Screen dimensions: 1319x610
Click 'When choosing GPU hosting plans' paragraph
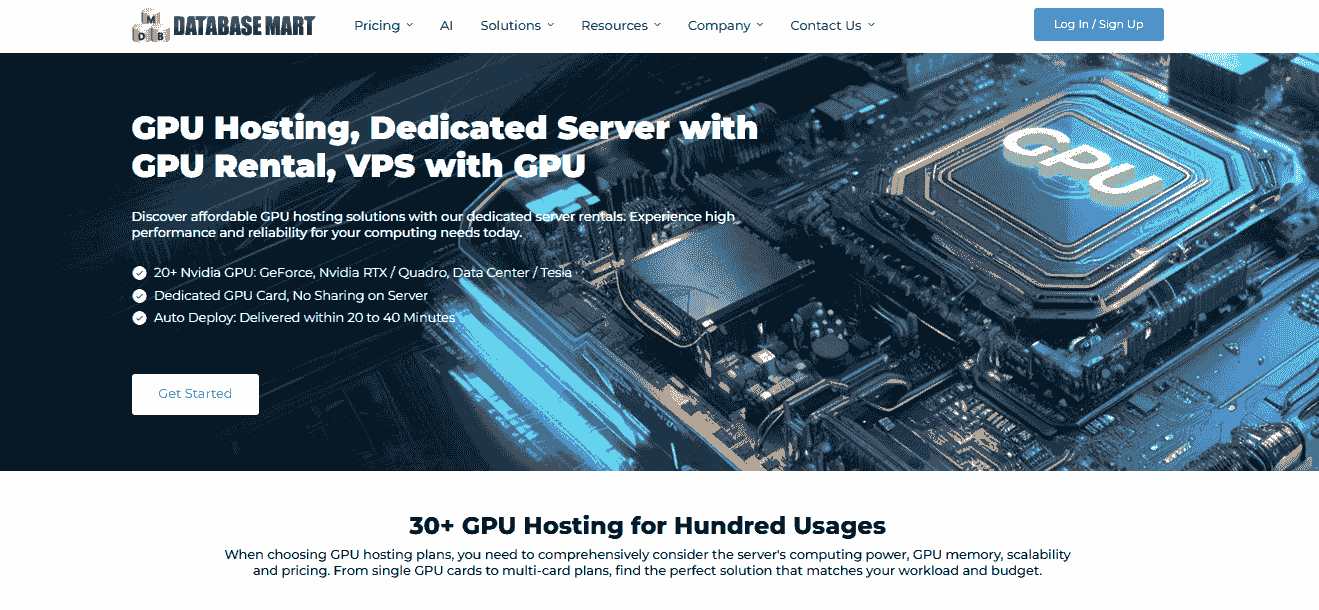647,563
